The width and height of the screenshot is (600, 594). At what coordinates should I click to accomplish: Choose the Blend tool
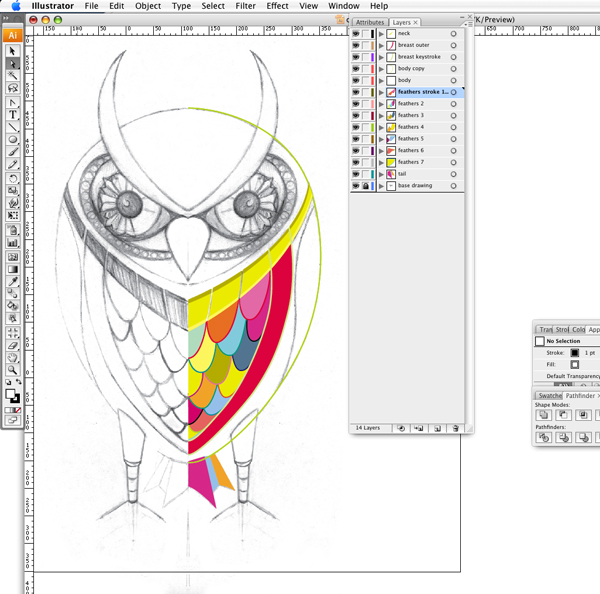(13, 294)
